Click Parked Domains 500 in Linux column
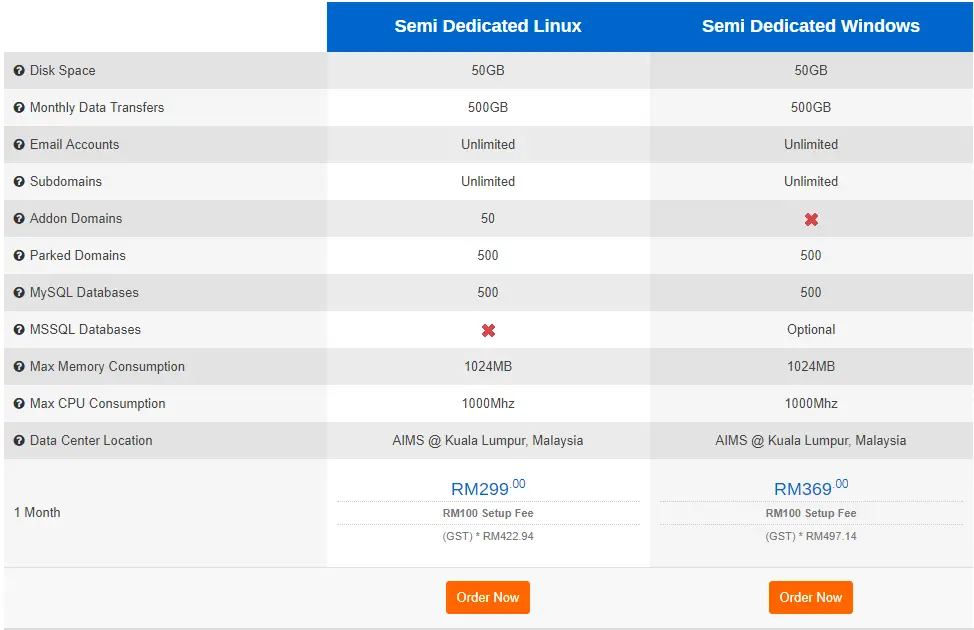 tap(488, 255)
